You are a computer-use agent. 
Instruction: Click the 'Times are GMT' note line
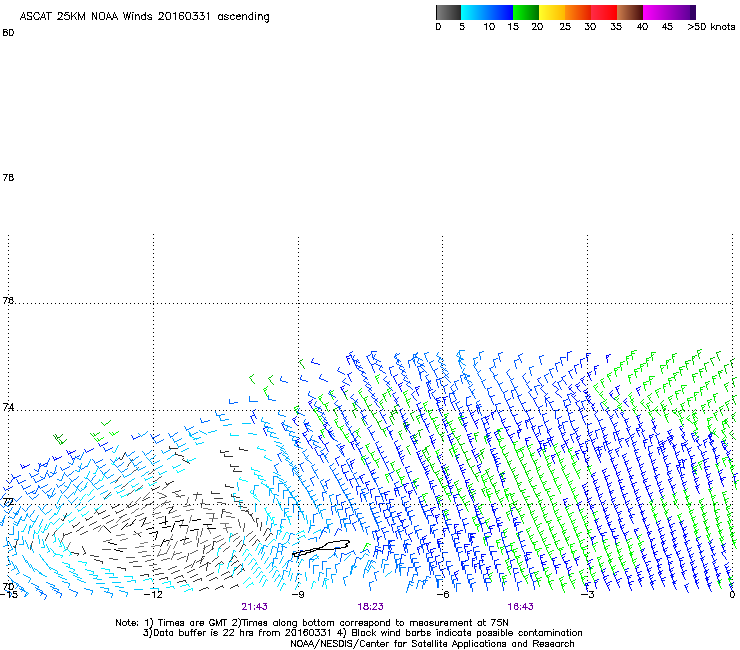click(x=312, y=623)
